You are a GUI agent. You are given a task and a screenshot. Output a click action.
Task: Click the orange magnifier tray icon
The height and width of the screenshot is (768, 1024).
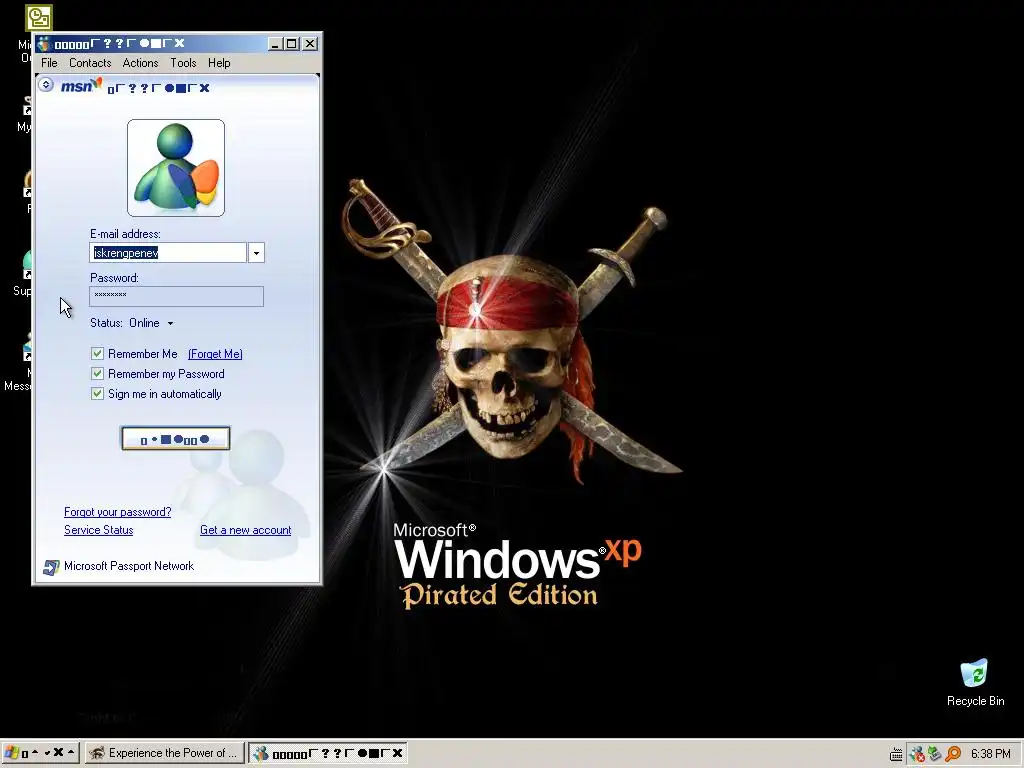(953, 754)
